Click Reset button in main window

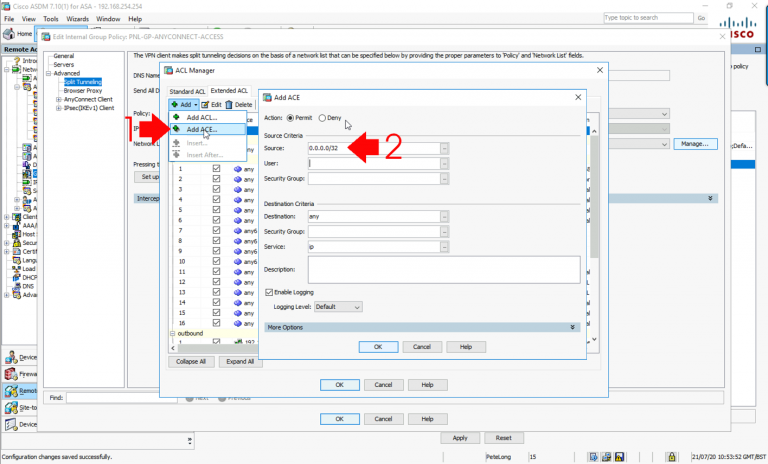[504, 438]
